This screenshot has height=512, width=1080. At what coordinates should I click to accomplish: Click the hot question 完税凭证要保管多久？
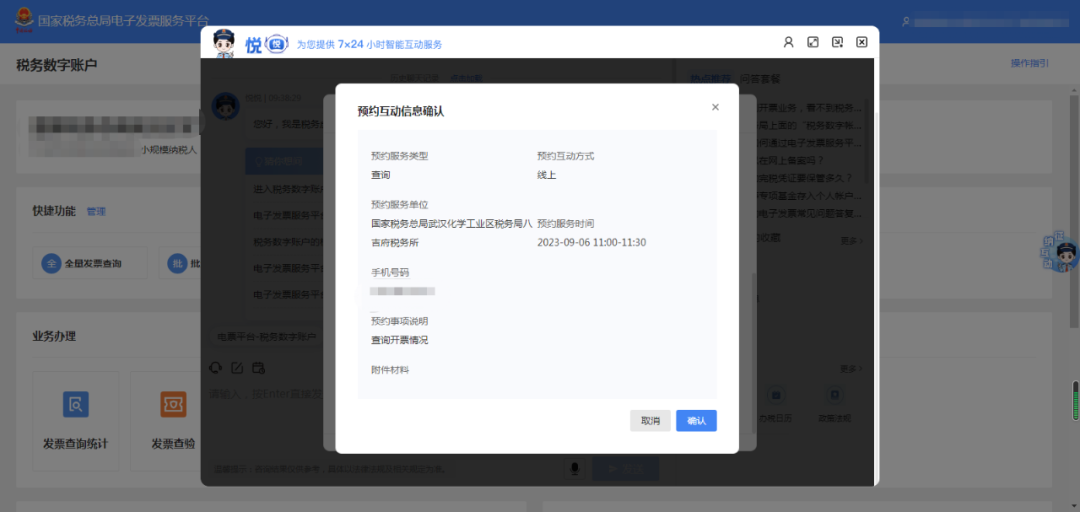point(805,178)
